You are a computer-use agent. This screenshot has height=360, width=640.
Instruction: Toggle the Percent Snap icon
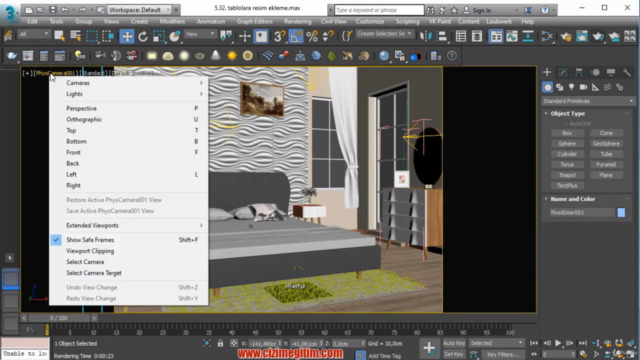coord(312,36)
